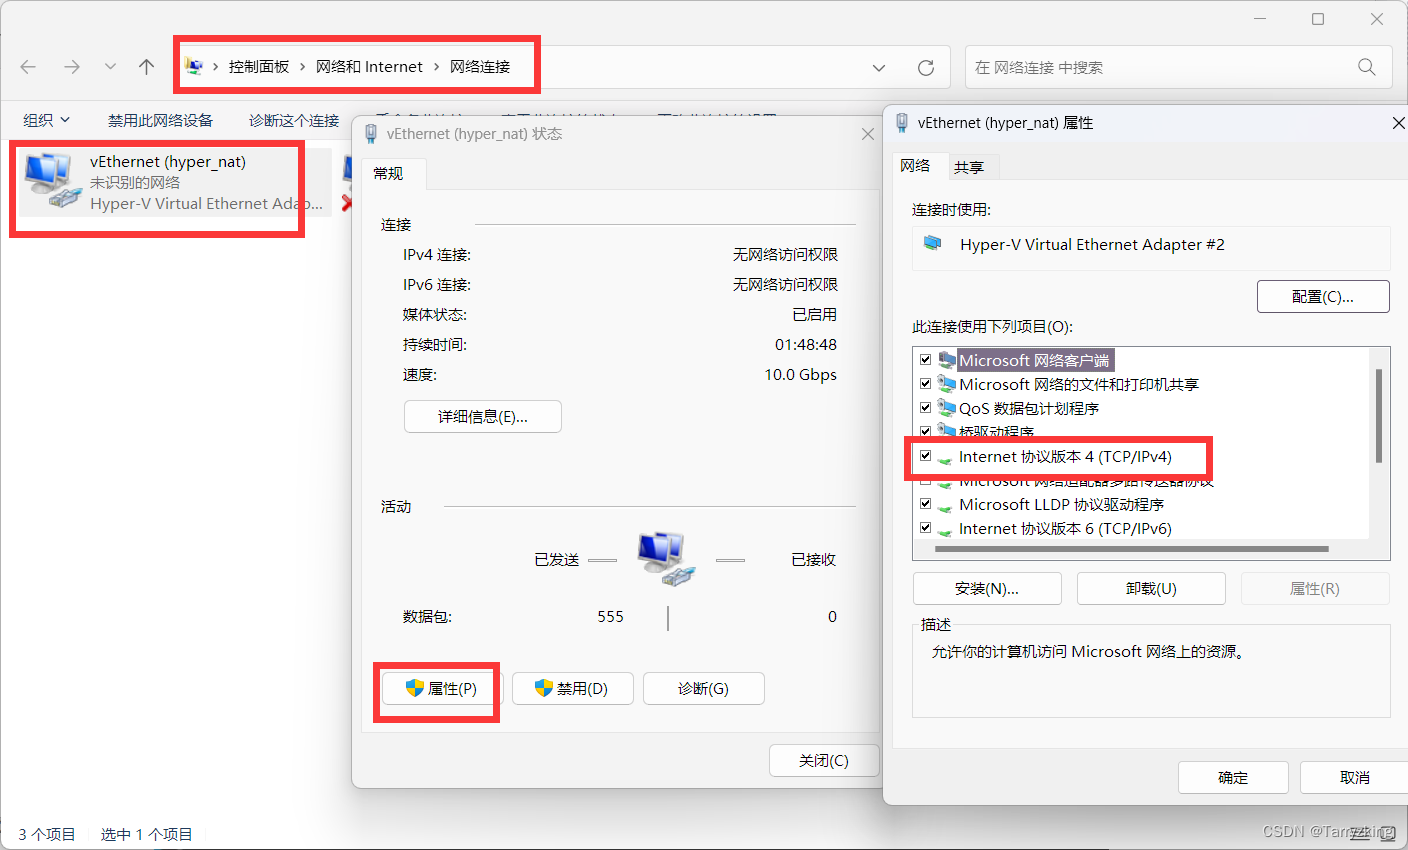The image size is (1408, 850).
Task: Click the 卸载(U) button
Action: point(1151,589)
